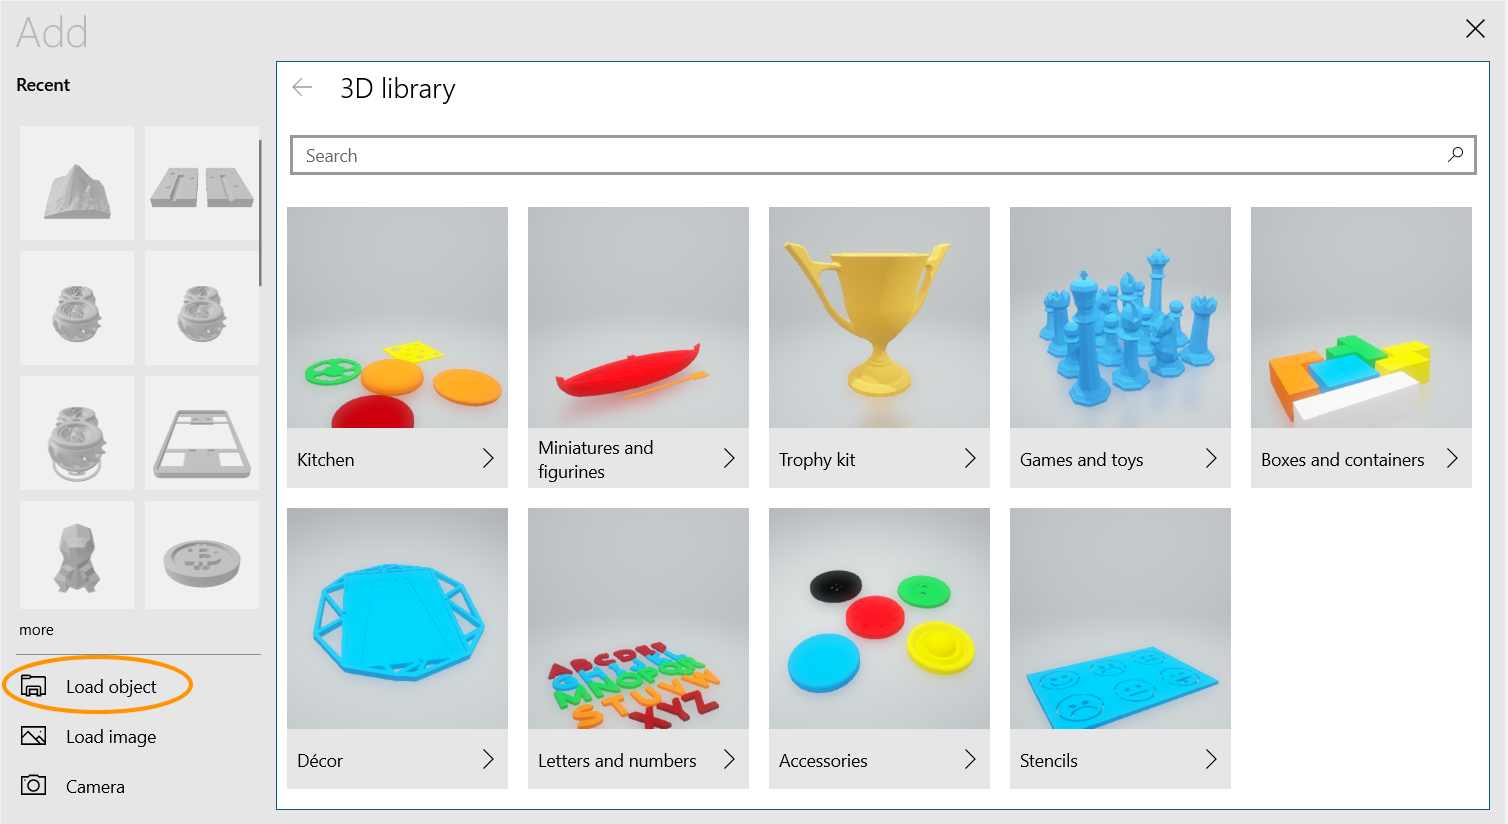
Task: Click the search magnifier icon
Action: 1455,155
